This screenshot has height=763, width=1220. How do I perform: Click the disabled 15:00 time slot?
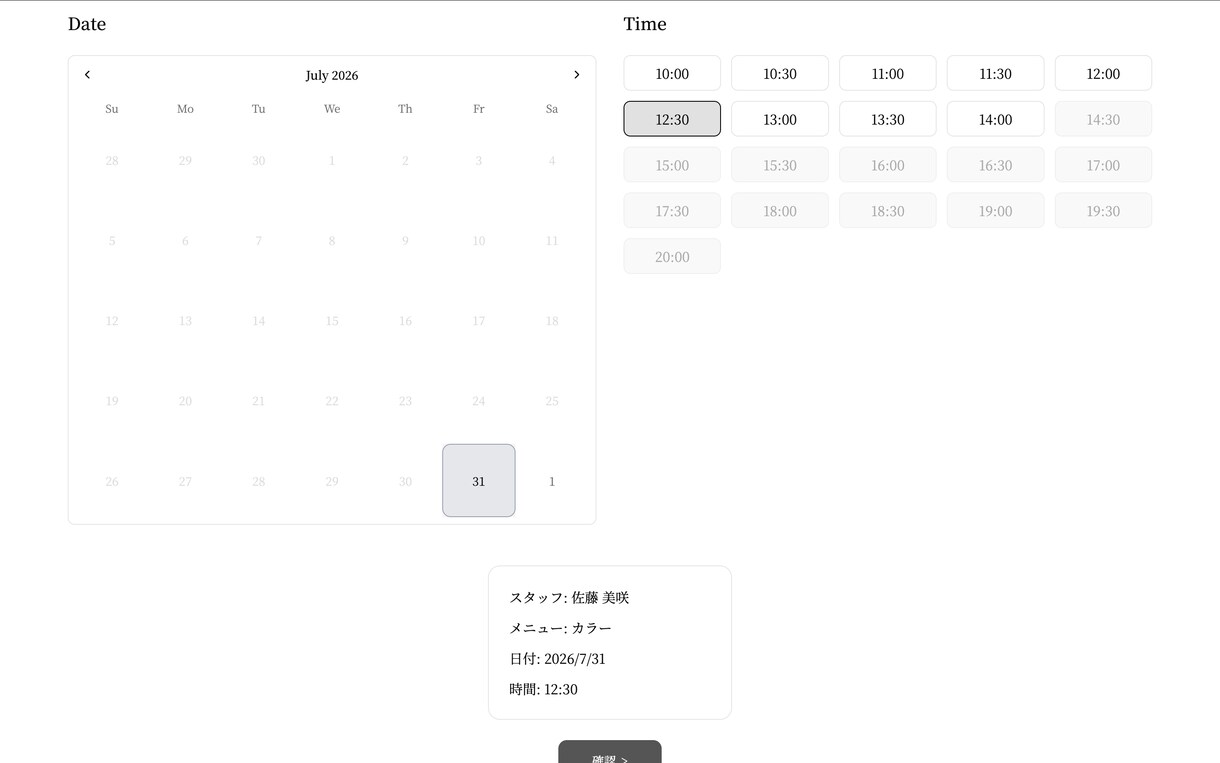coord(672,165)
